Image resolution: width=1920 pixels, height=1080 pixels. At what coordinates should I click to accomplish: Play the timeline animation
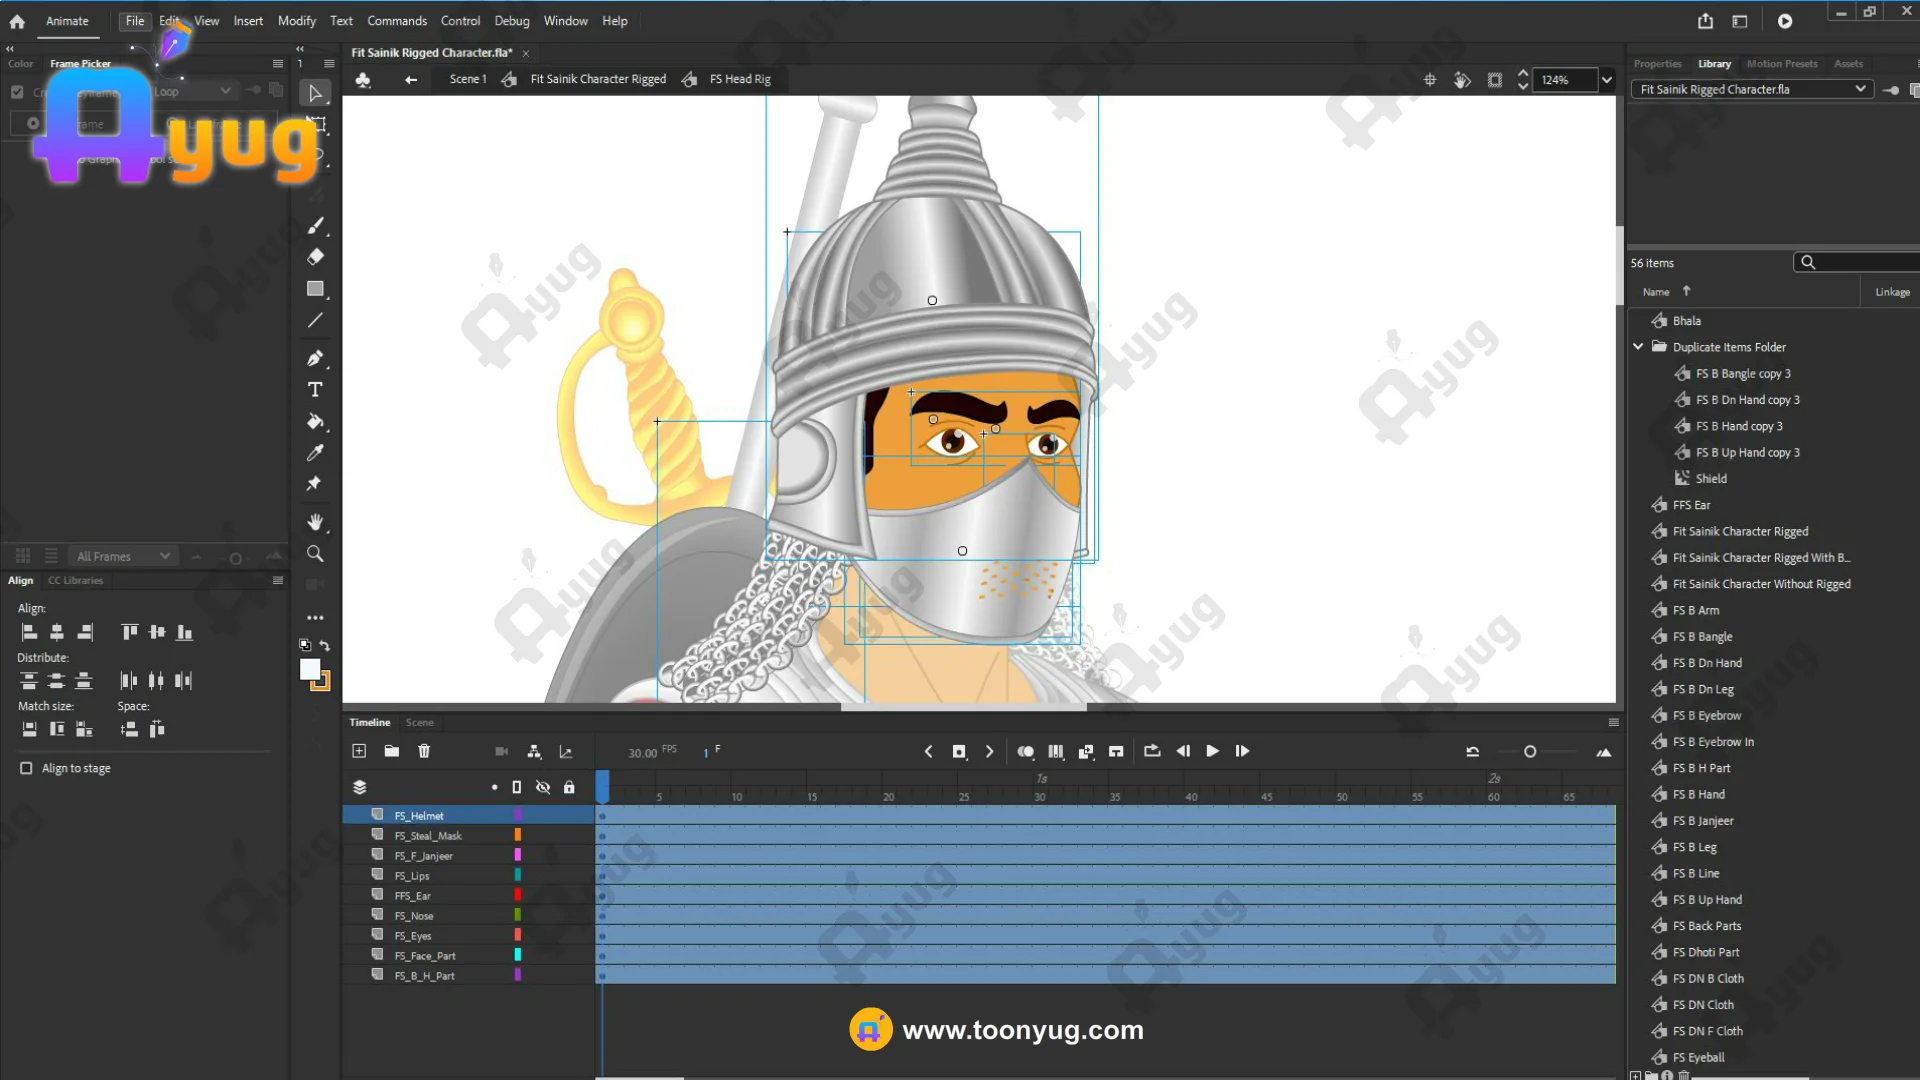click(1212, 751)
